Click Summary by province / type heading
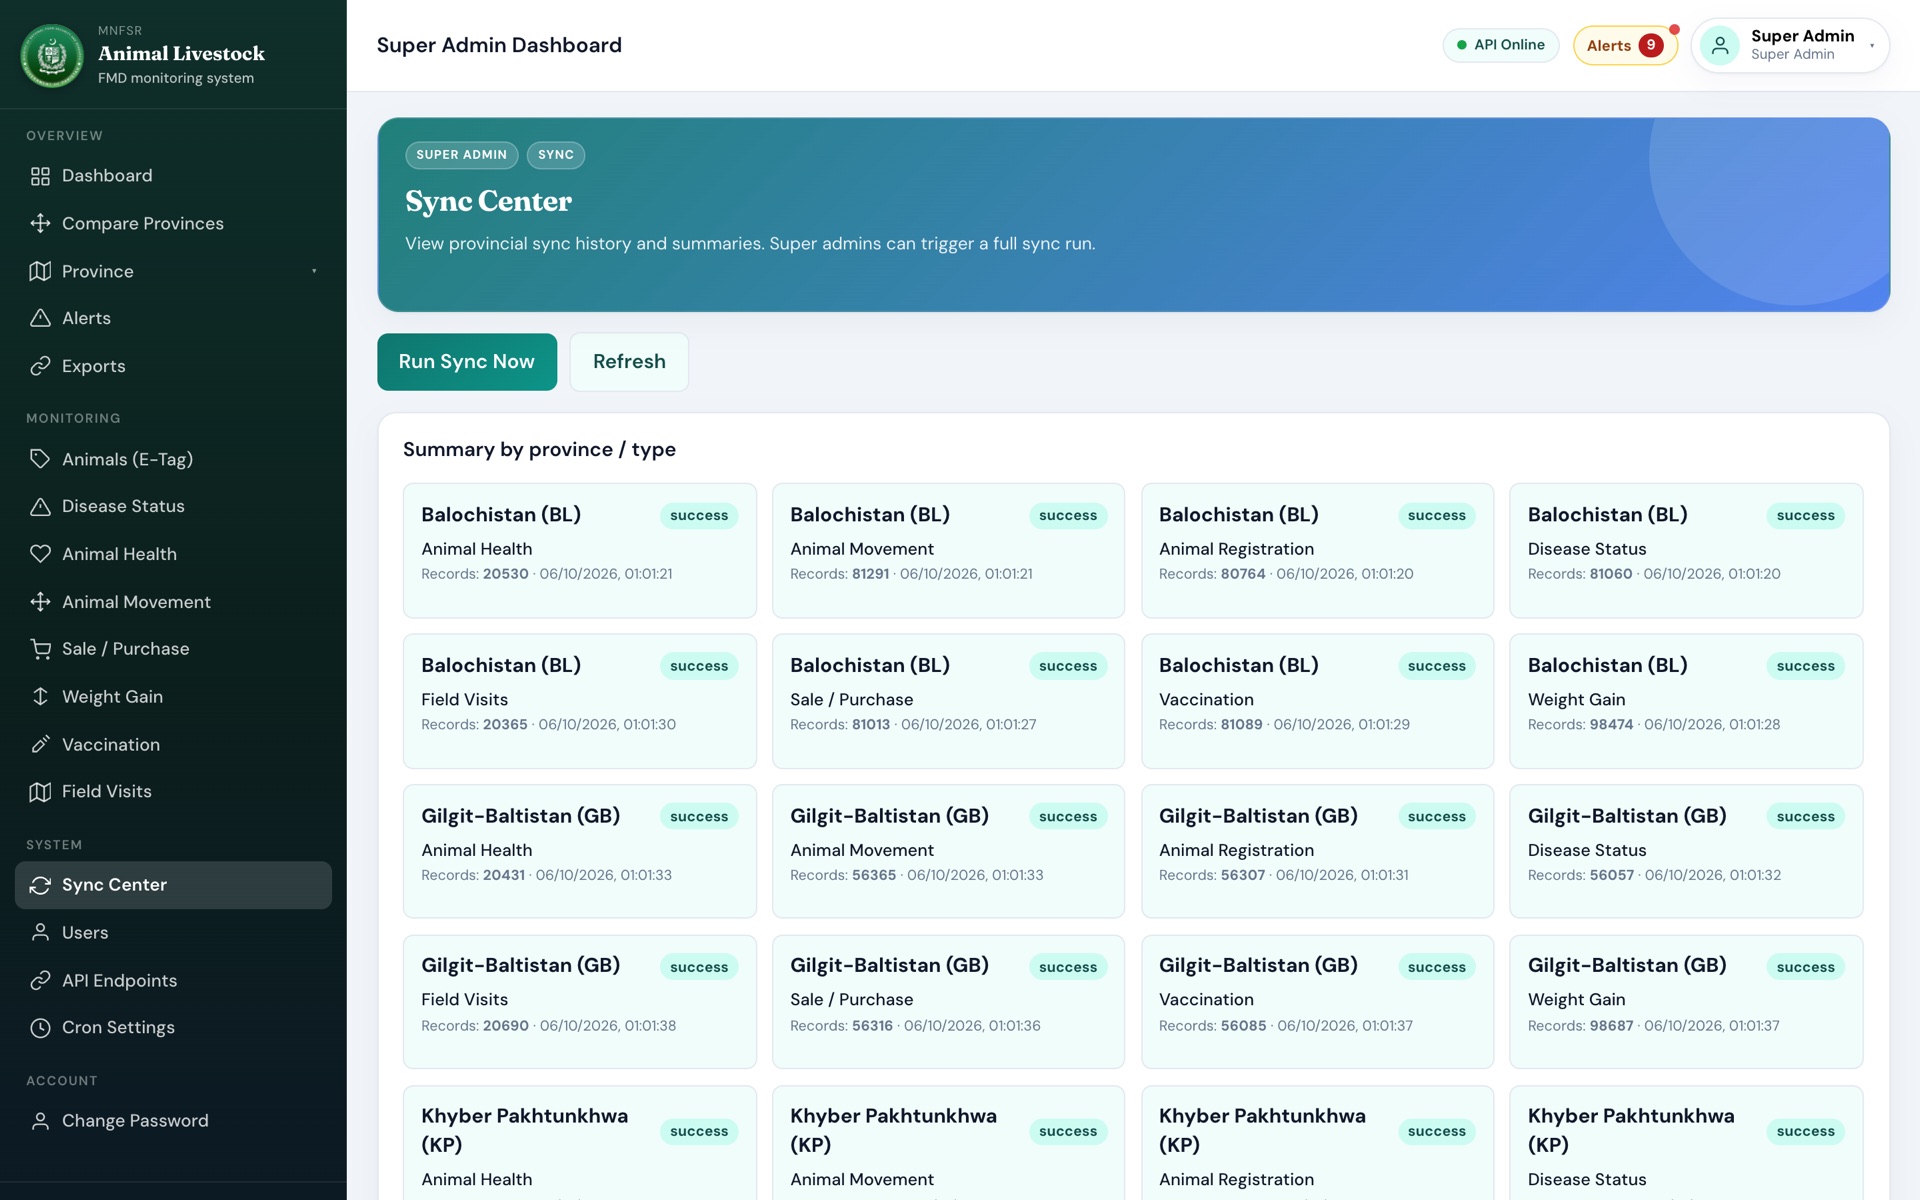 [x=539, y=449]
